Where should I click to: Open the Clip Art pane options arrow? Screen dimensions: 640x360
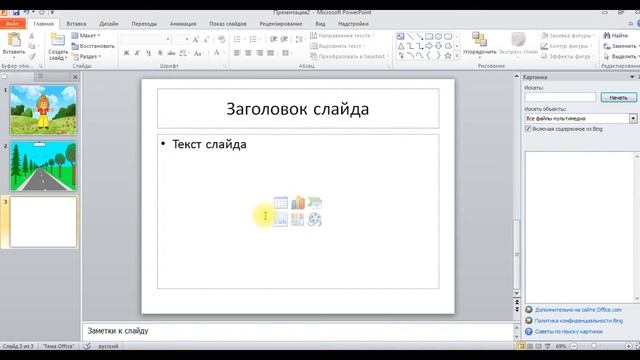[632, 77]
